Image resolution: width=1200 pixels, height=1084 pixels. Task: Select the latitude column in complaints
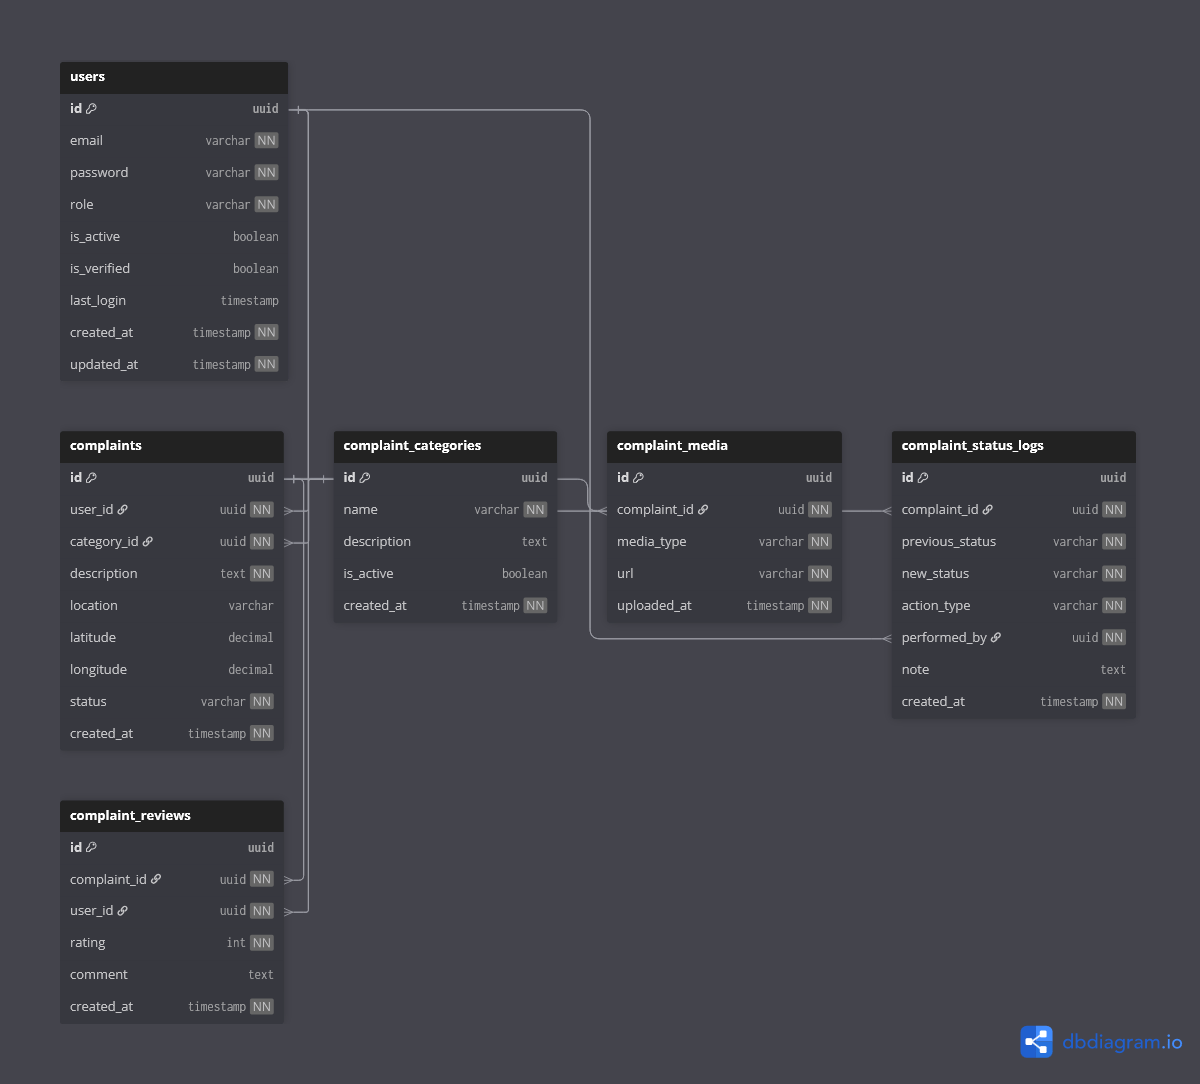point(93,638)
